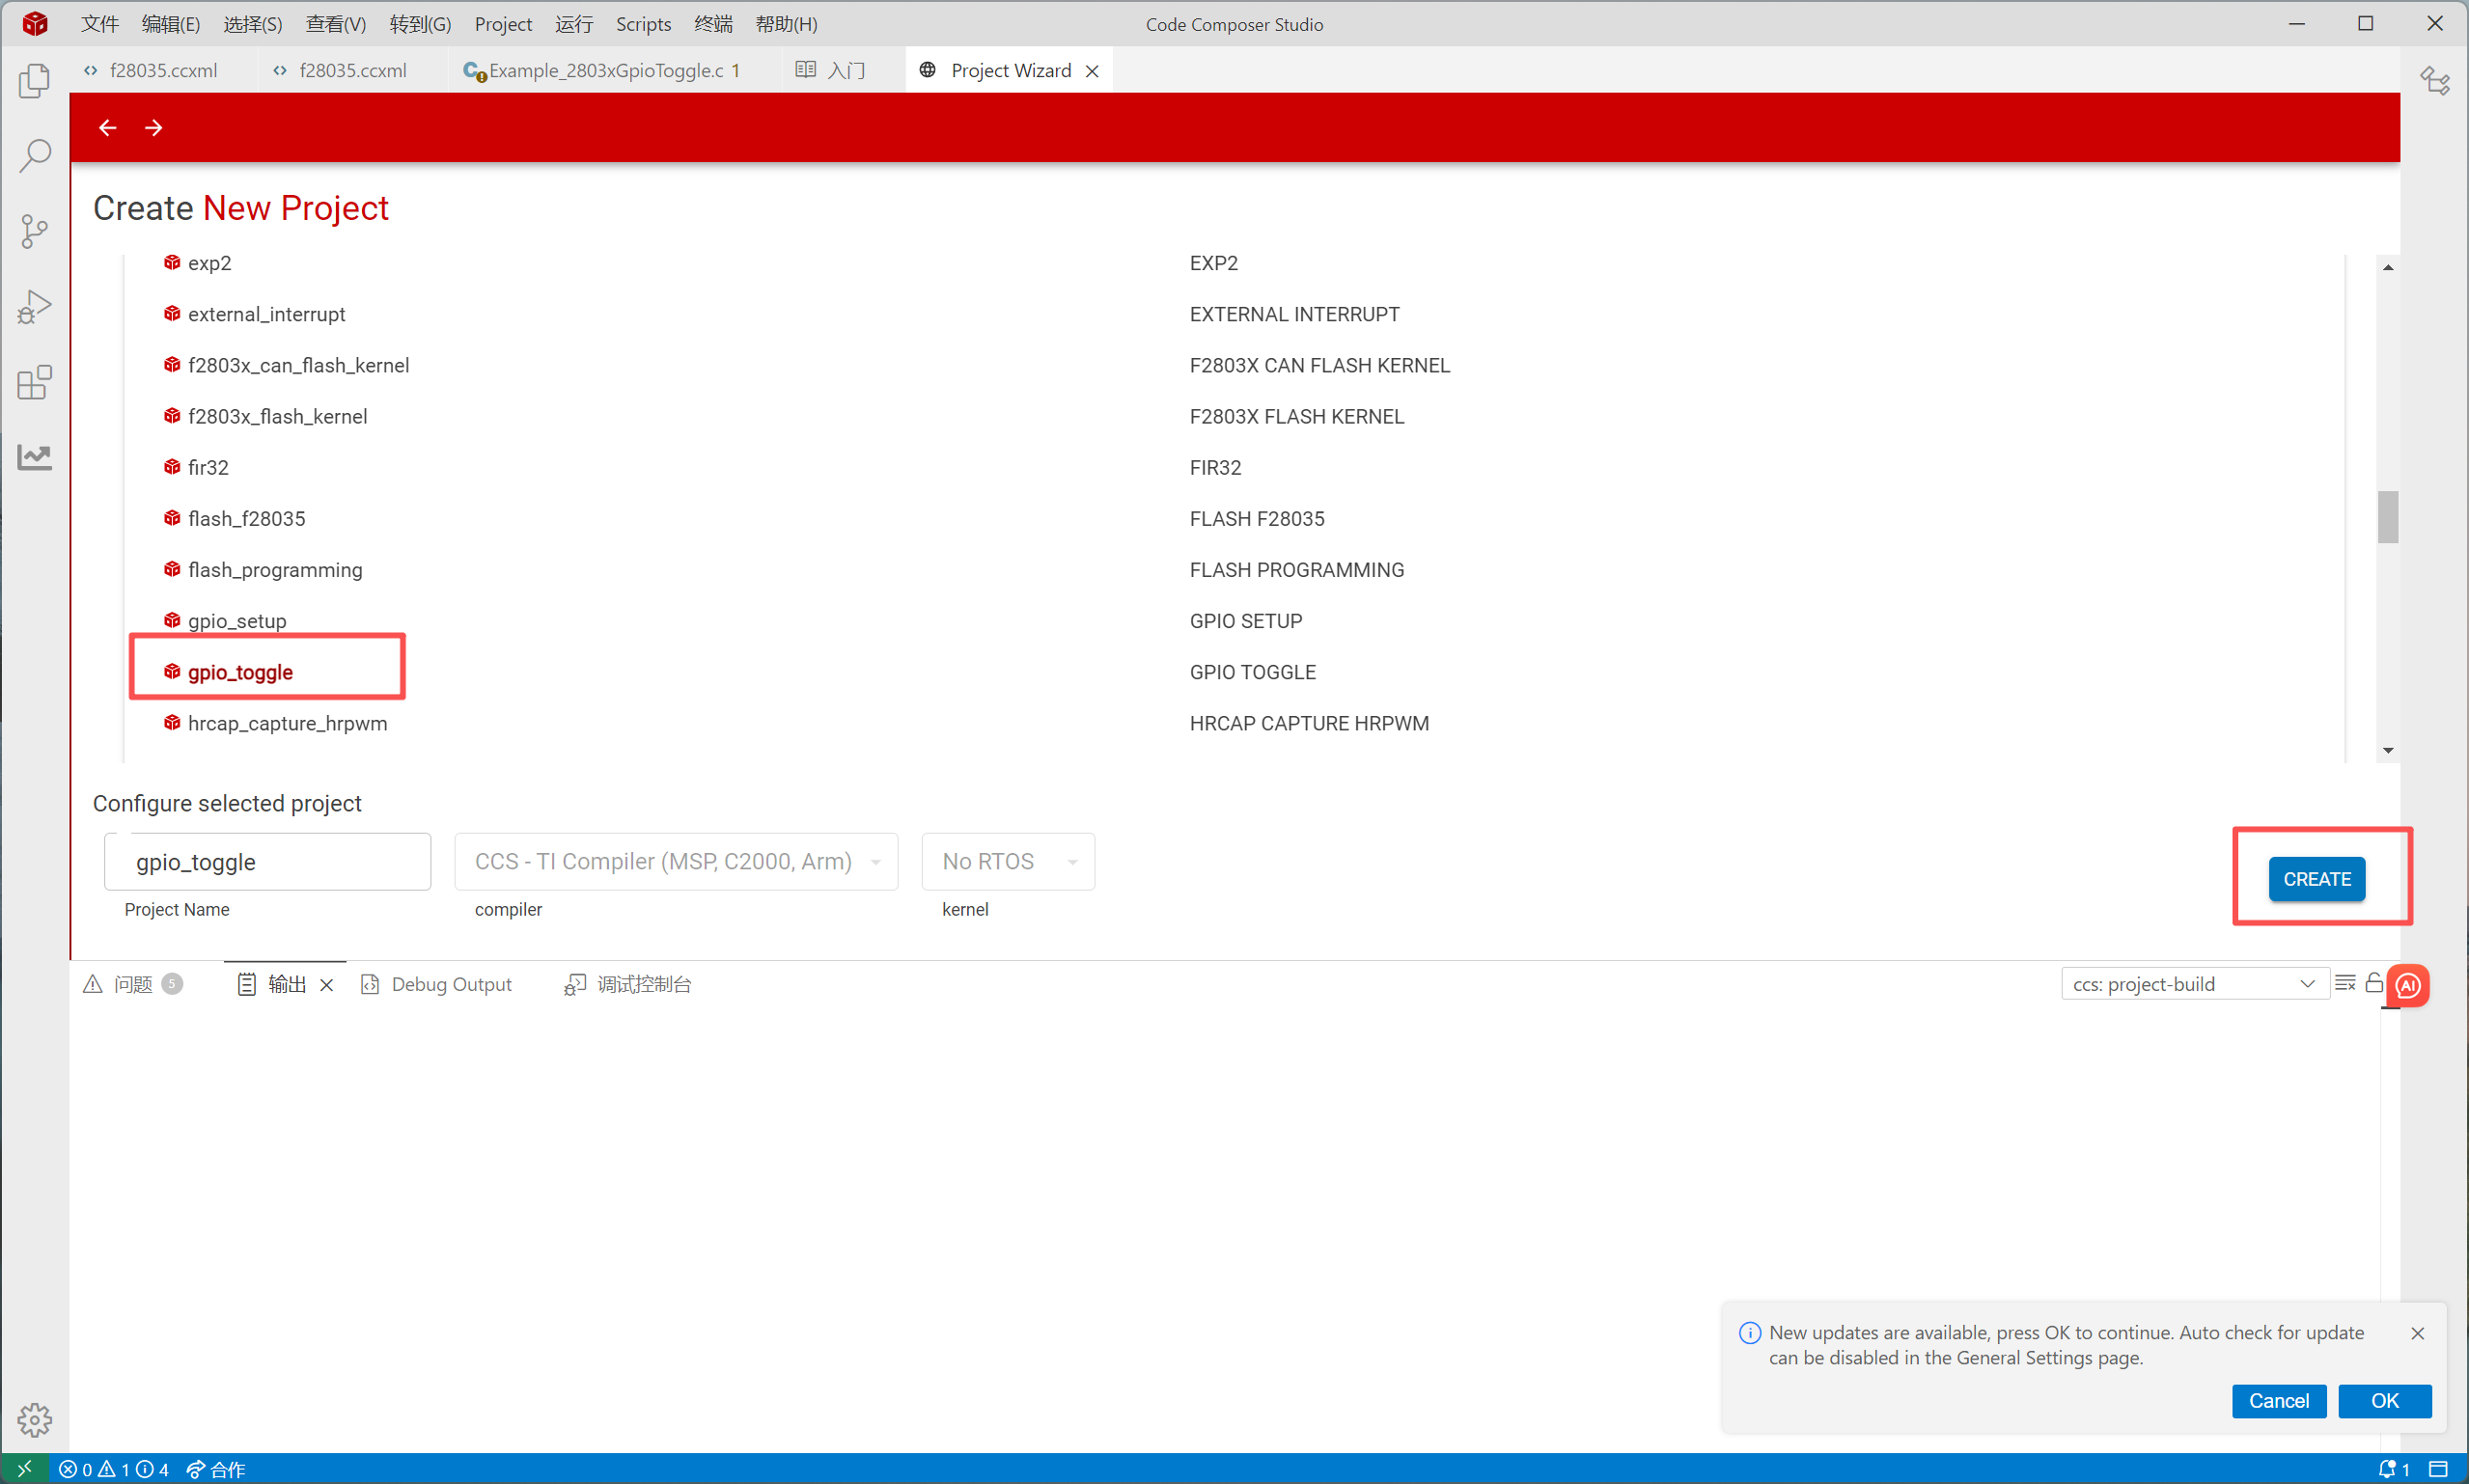Viewport: 2469px width, 1484px height.
Task: Click the Project Name input field
Action: tap(268, 861)
